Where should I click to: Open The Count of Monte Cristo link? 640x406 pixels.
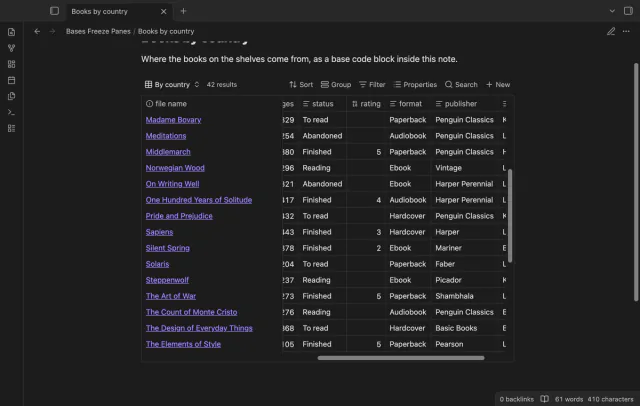(191, 312)
